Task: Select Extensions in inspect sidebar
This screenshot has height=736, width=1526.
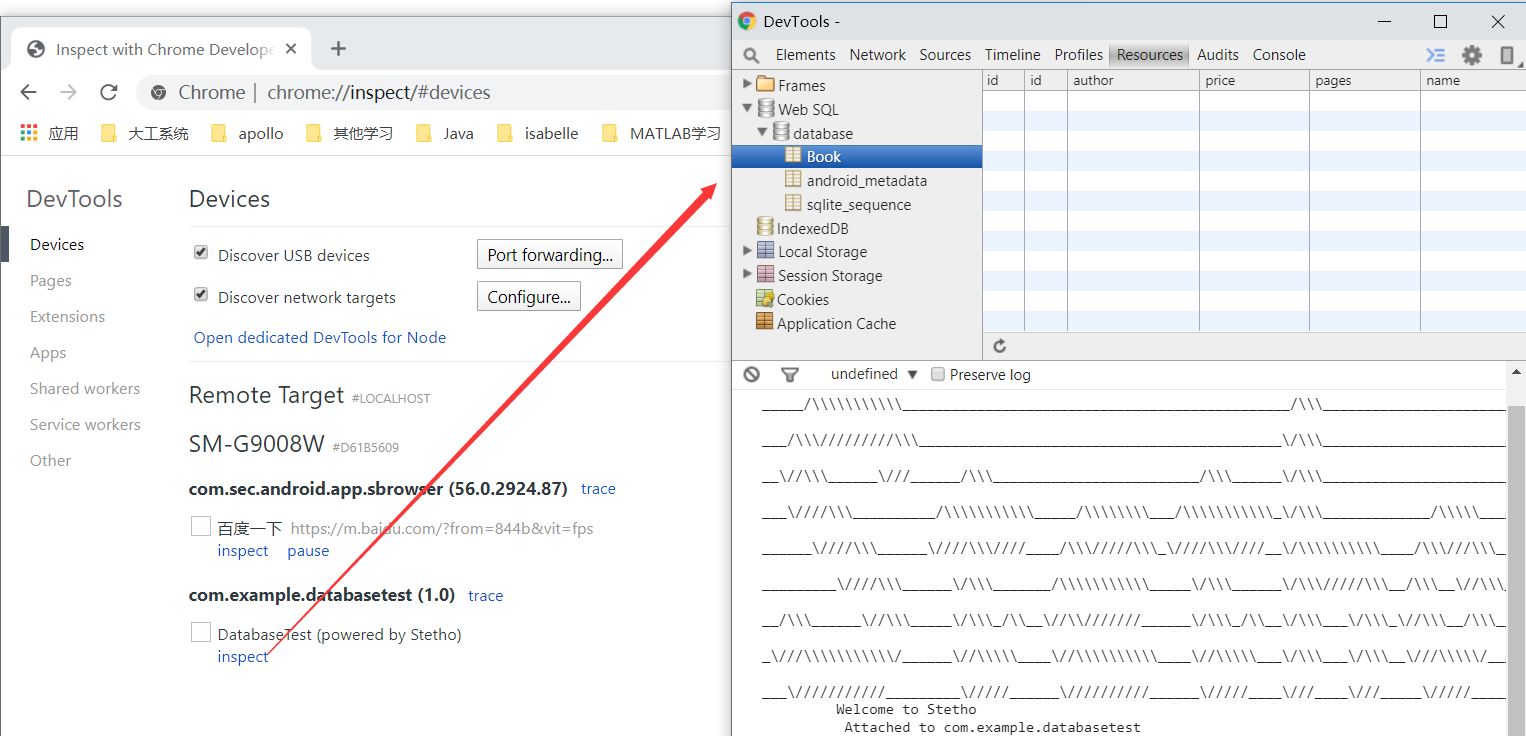Action: point(67,317)
